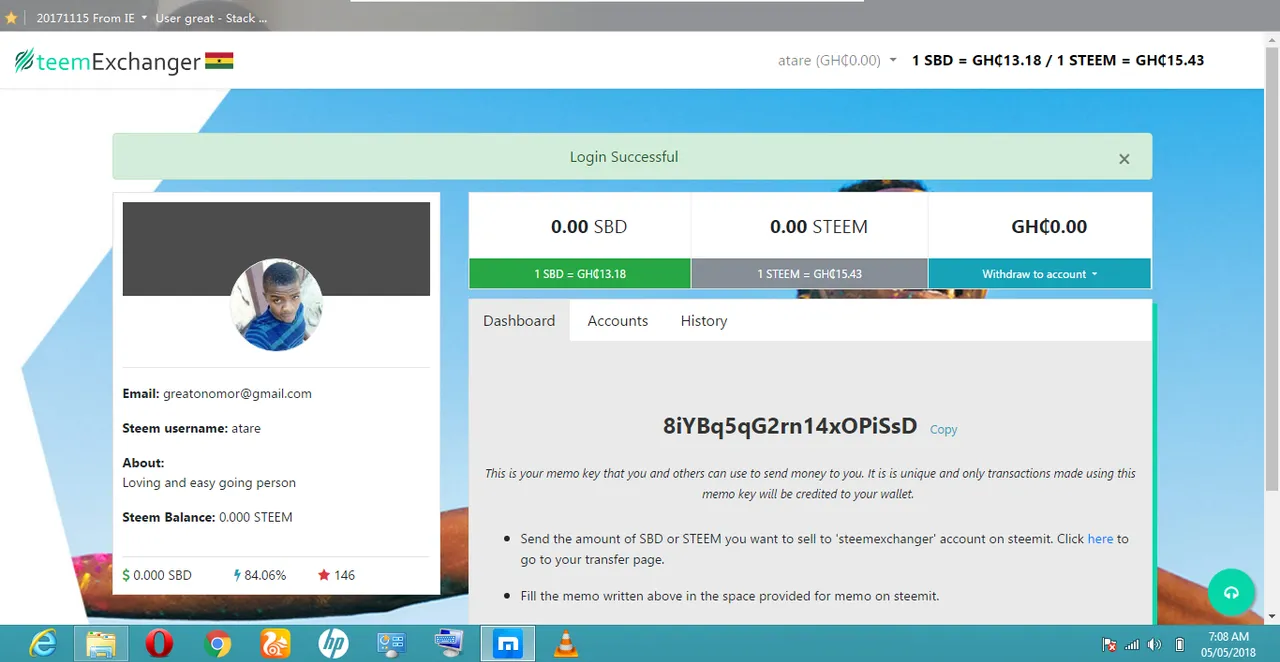
Task: Click the favorites star in browser bar
Action: 11,18
